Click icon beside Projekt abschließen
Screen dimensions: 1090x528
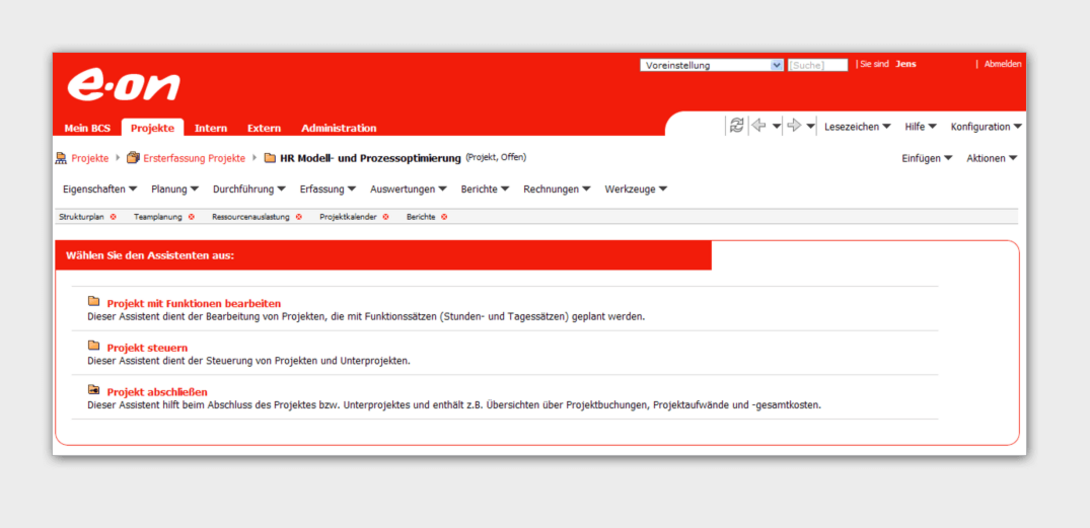coord(94,390)
